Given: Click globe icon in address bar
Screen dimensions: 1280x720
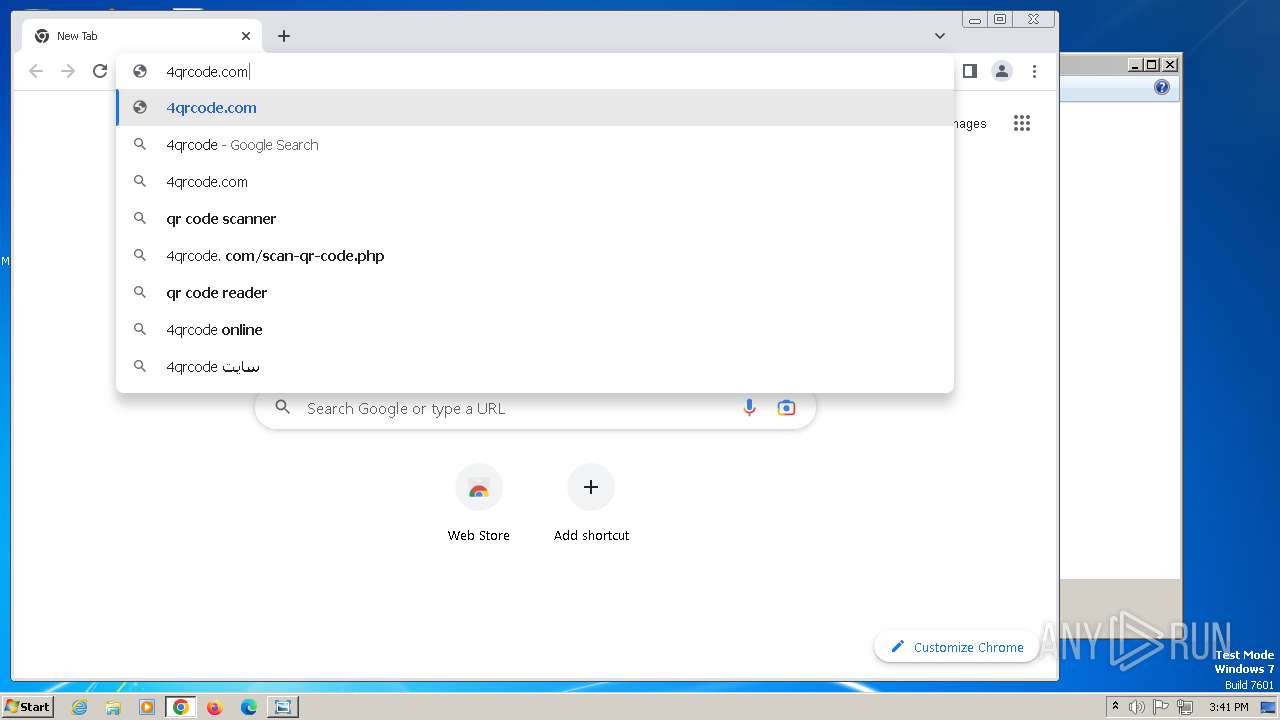Looking at the screenshot, I should (x=140, y=71).
